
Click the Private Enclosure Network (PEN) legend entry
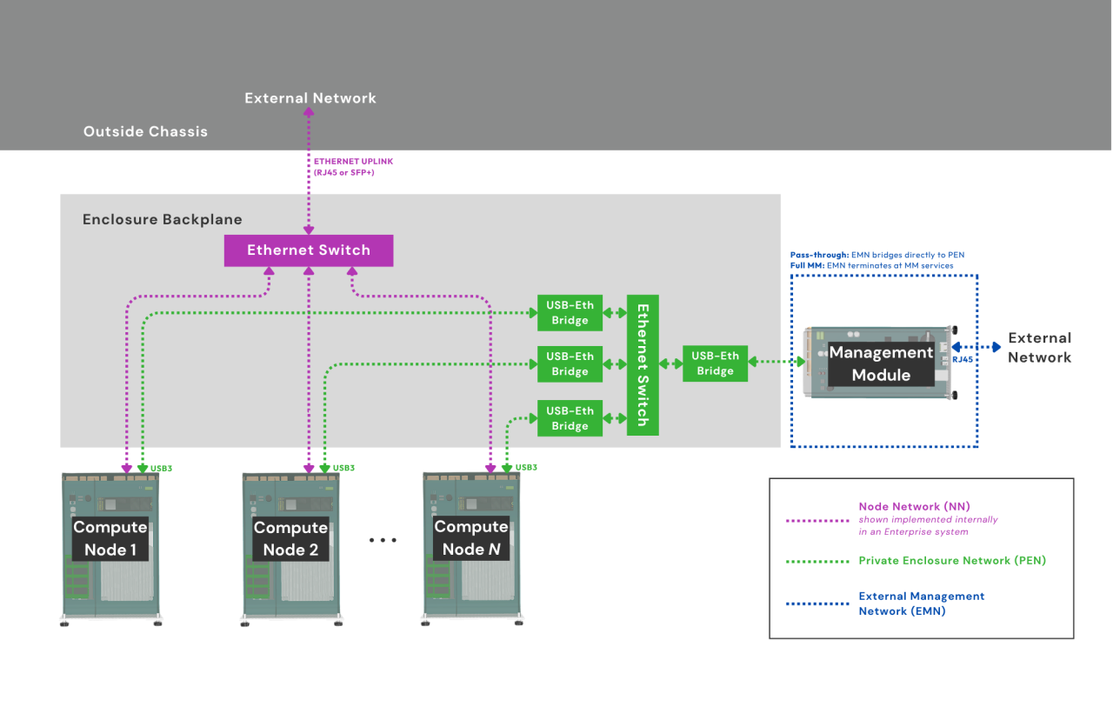click(x=952, y=560)
